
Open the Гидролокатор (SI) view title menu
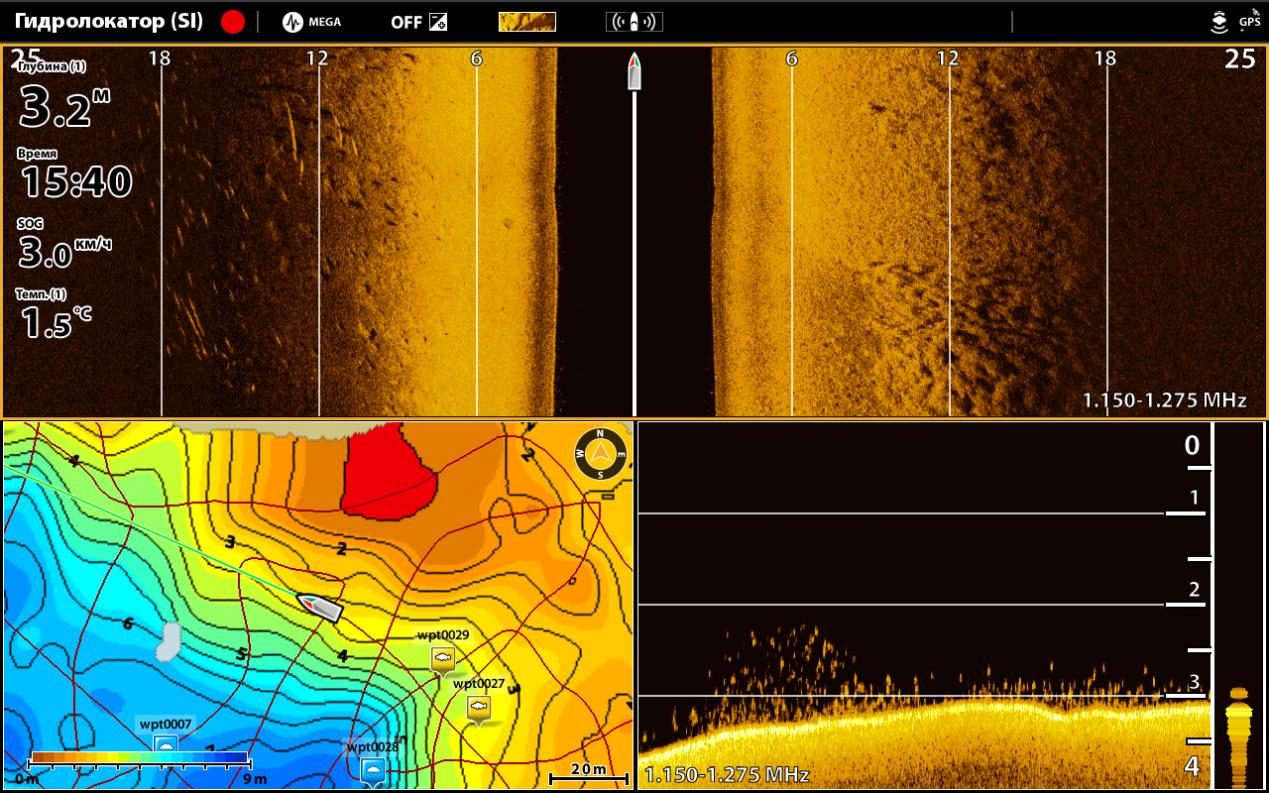109,21
